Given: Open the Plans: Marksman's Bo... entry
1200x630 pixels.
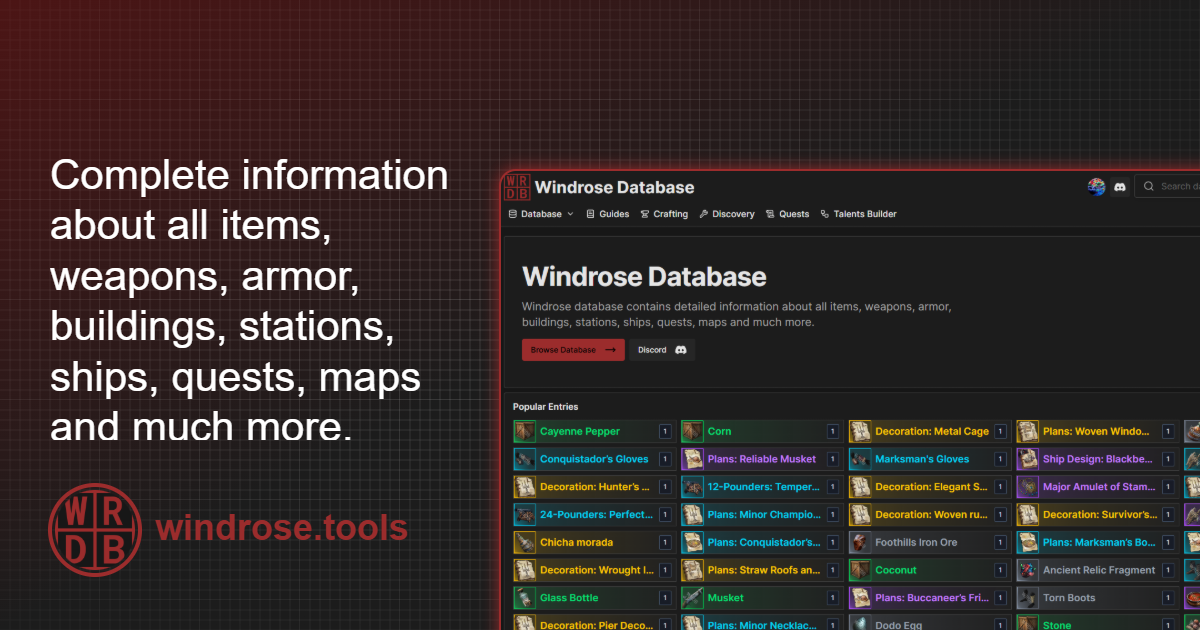Looking at the screenshot, I should [1096, 543].
